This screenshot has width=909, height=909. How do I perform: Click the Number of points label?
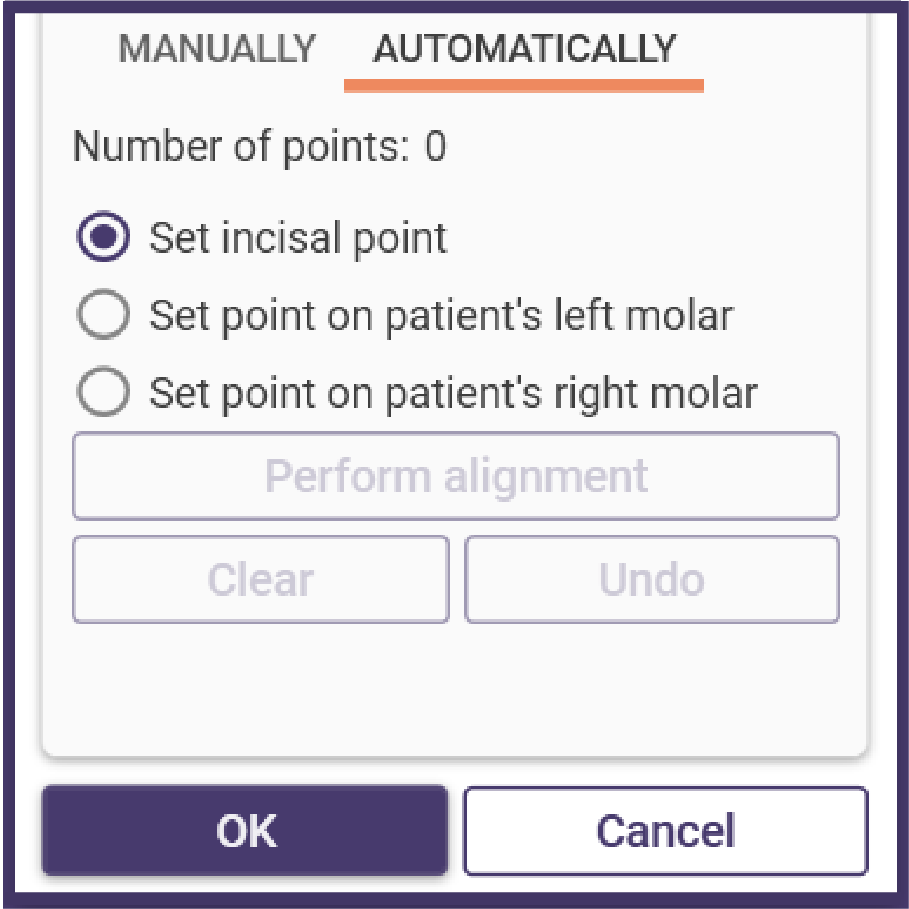click(x=259, y=147)
